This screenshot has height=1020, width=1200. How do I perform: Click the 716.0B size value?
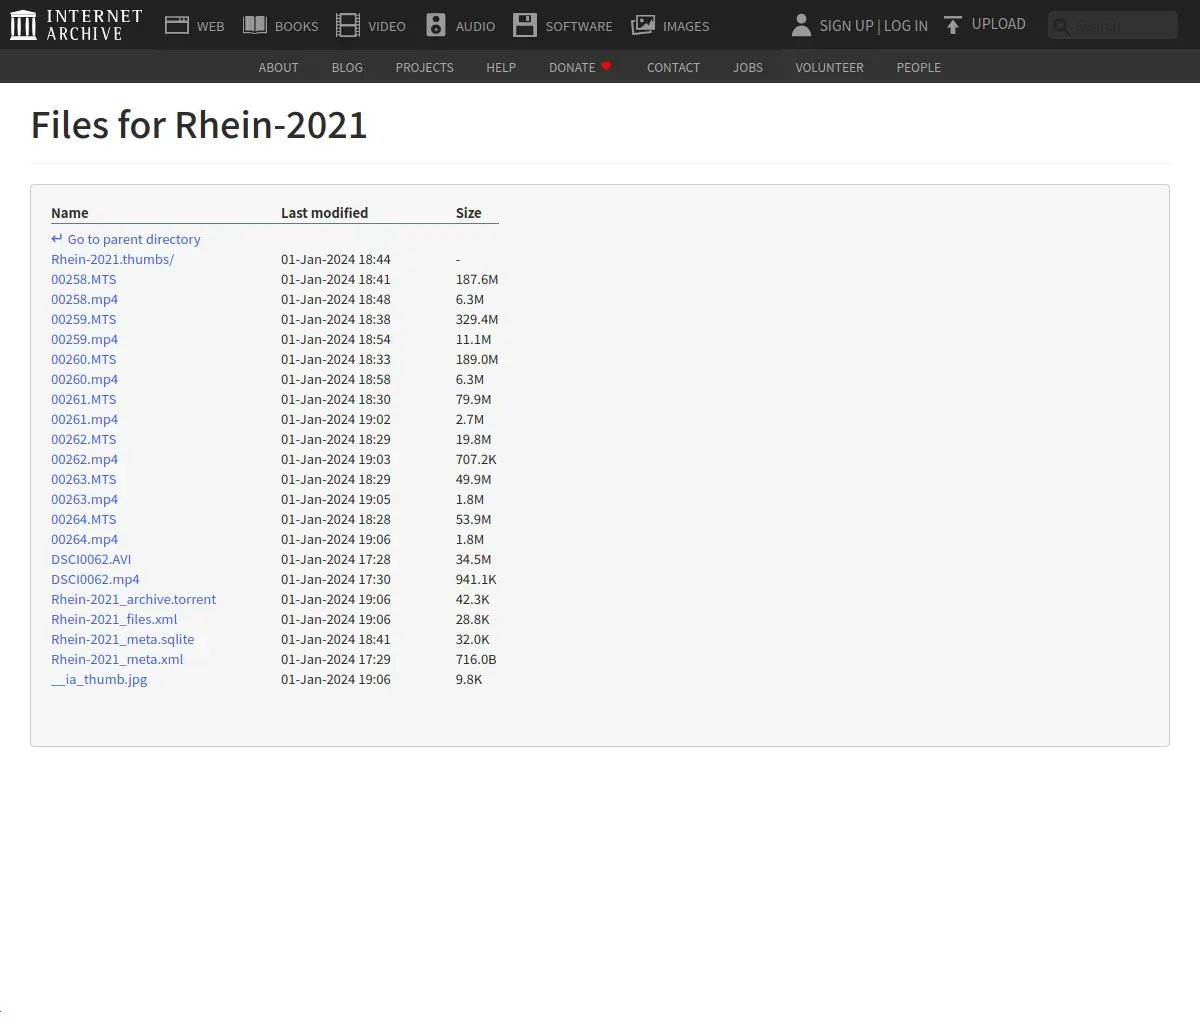coord(476,659)
